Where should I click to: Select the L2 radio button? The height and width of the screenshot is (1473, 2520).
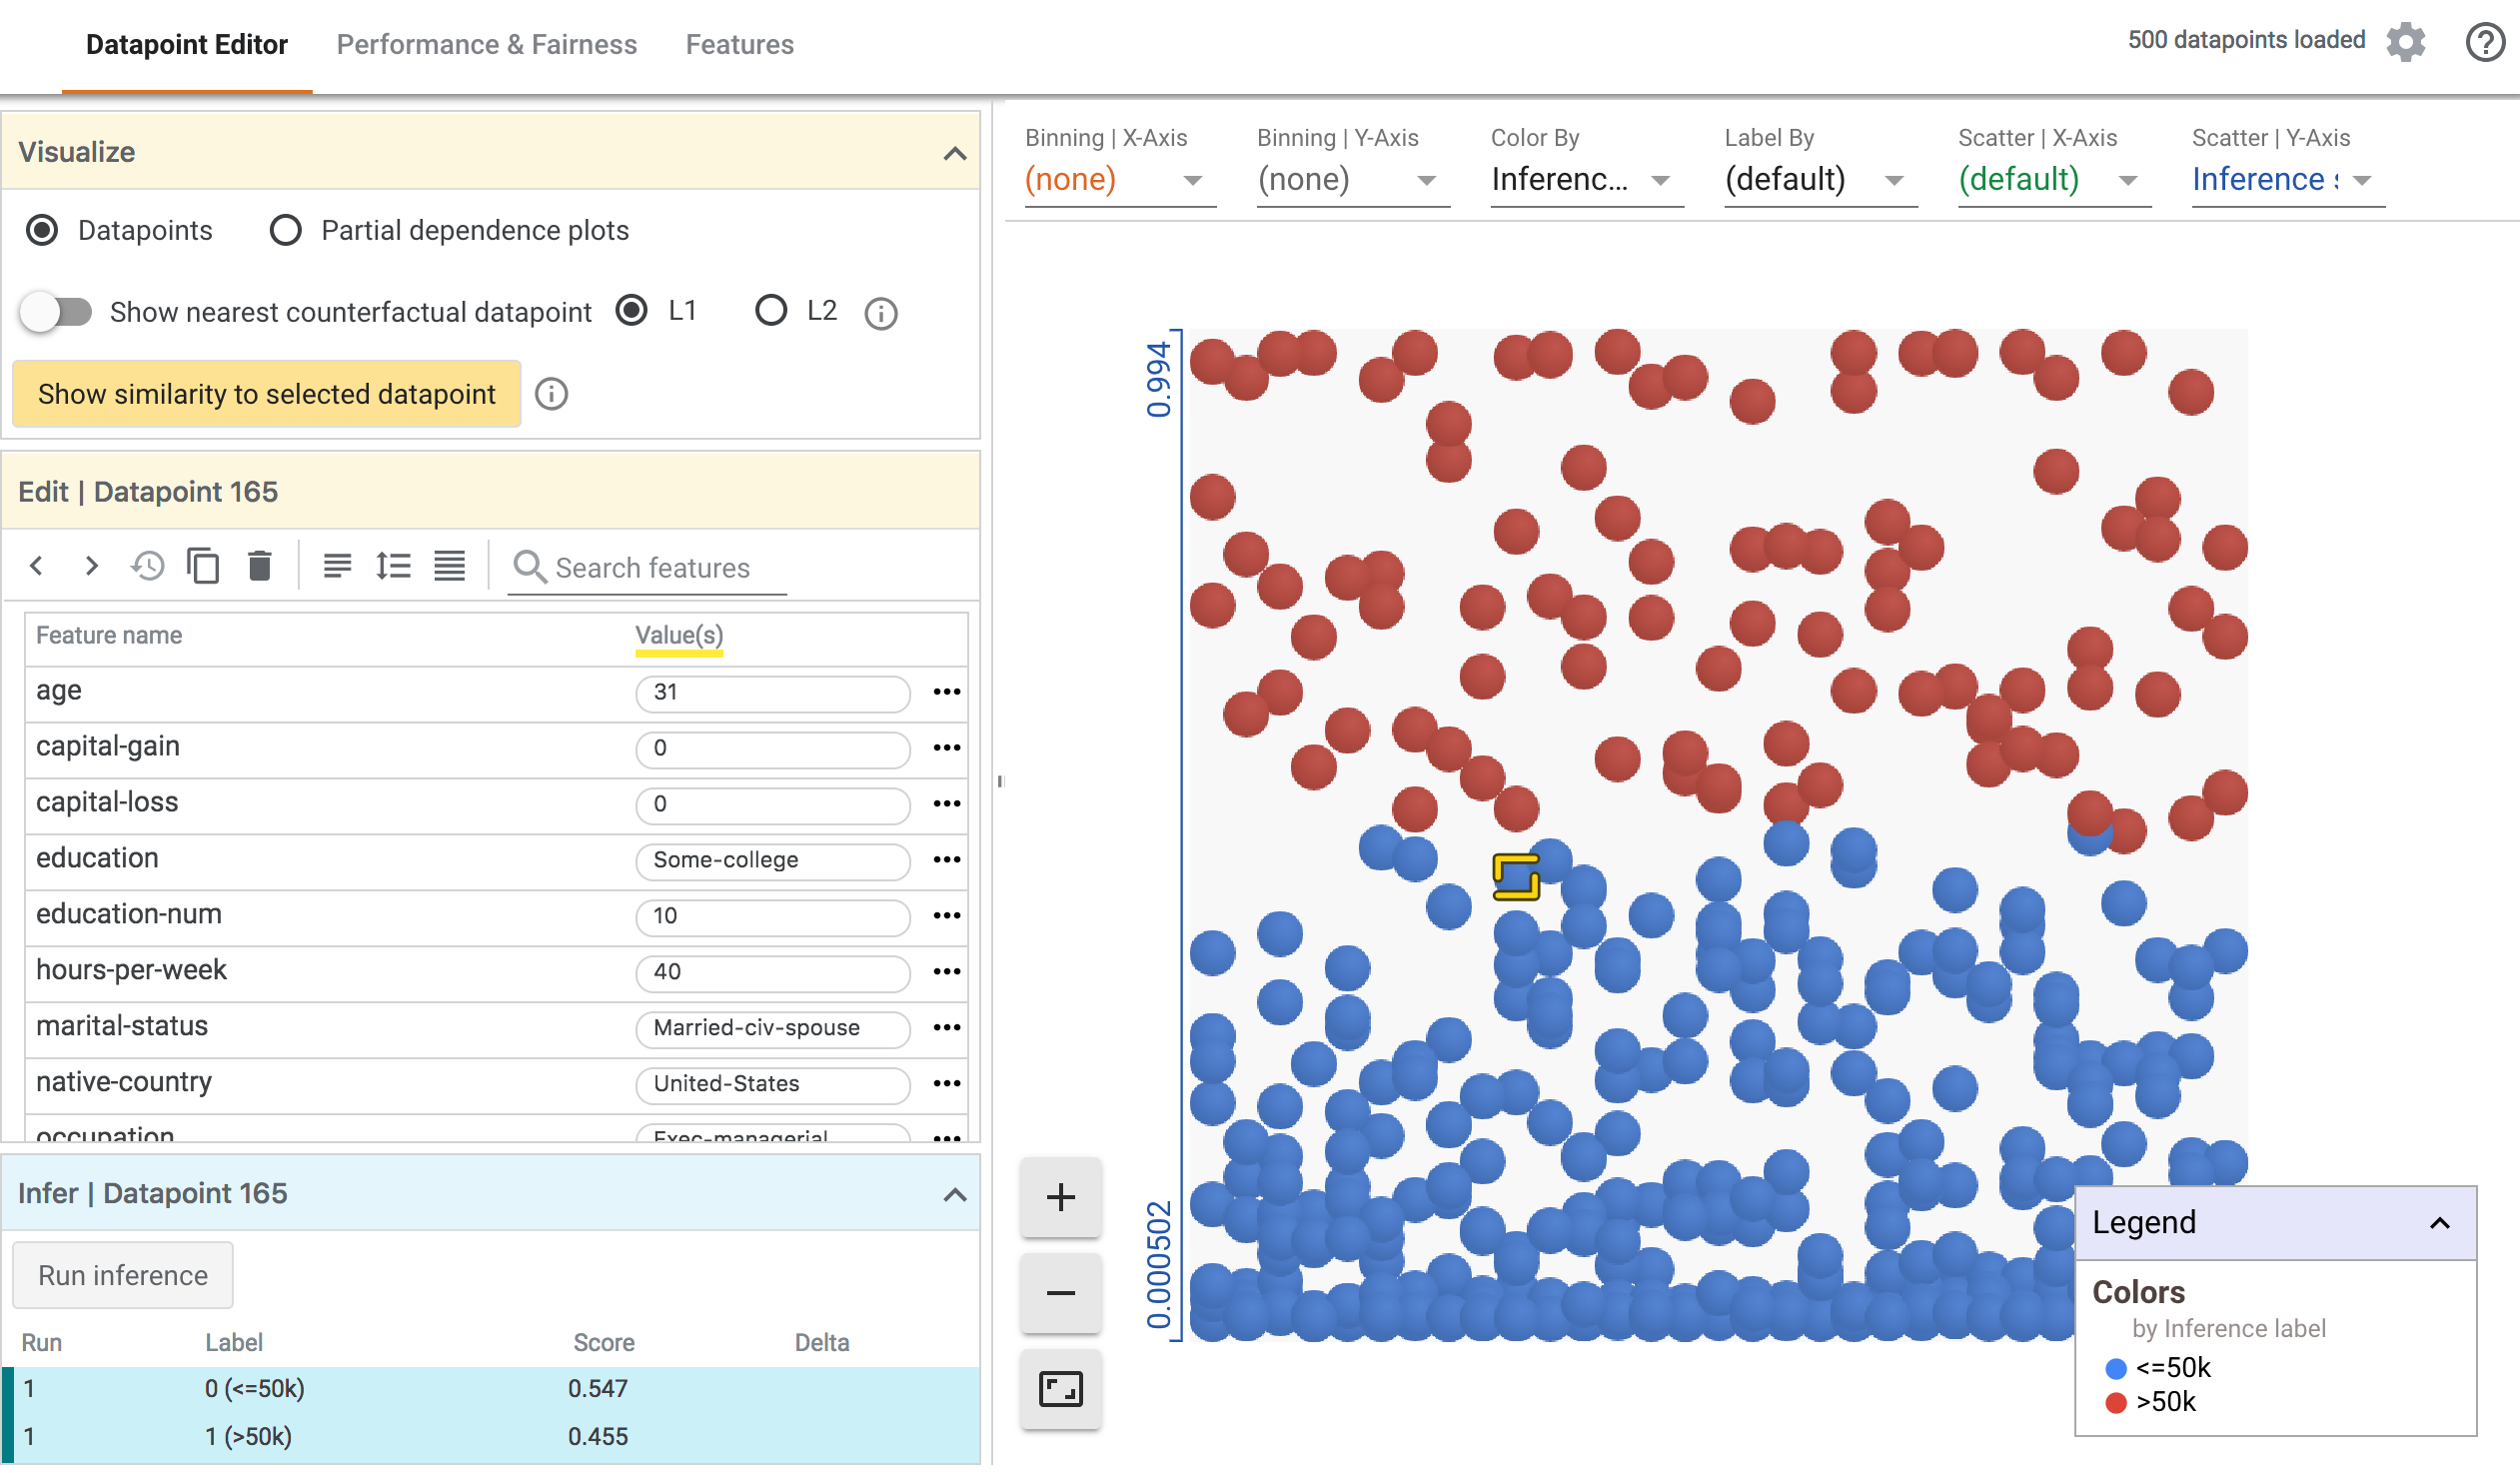771,312
